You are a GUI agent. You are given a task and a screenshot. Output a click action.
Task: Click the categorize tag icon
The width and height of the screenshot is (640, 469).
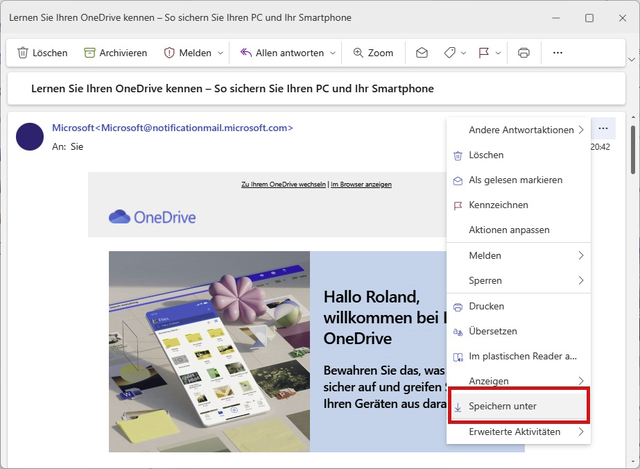click(449, 53)
